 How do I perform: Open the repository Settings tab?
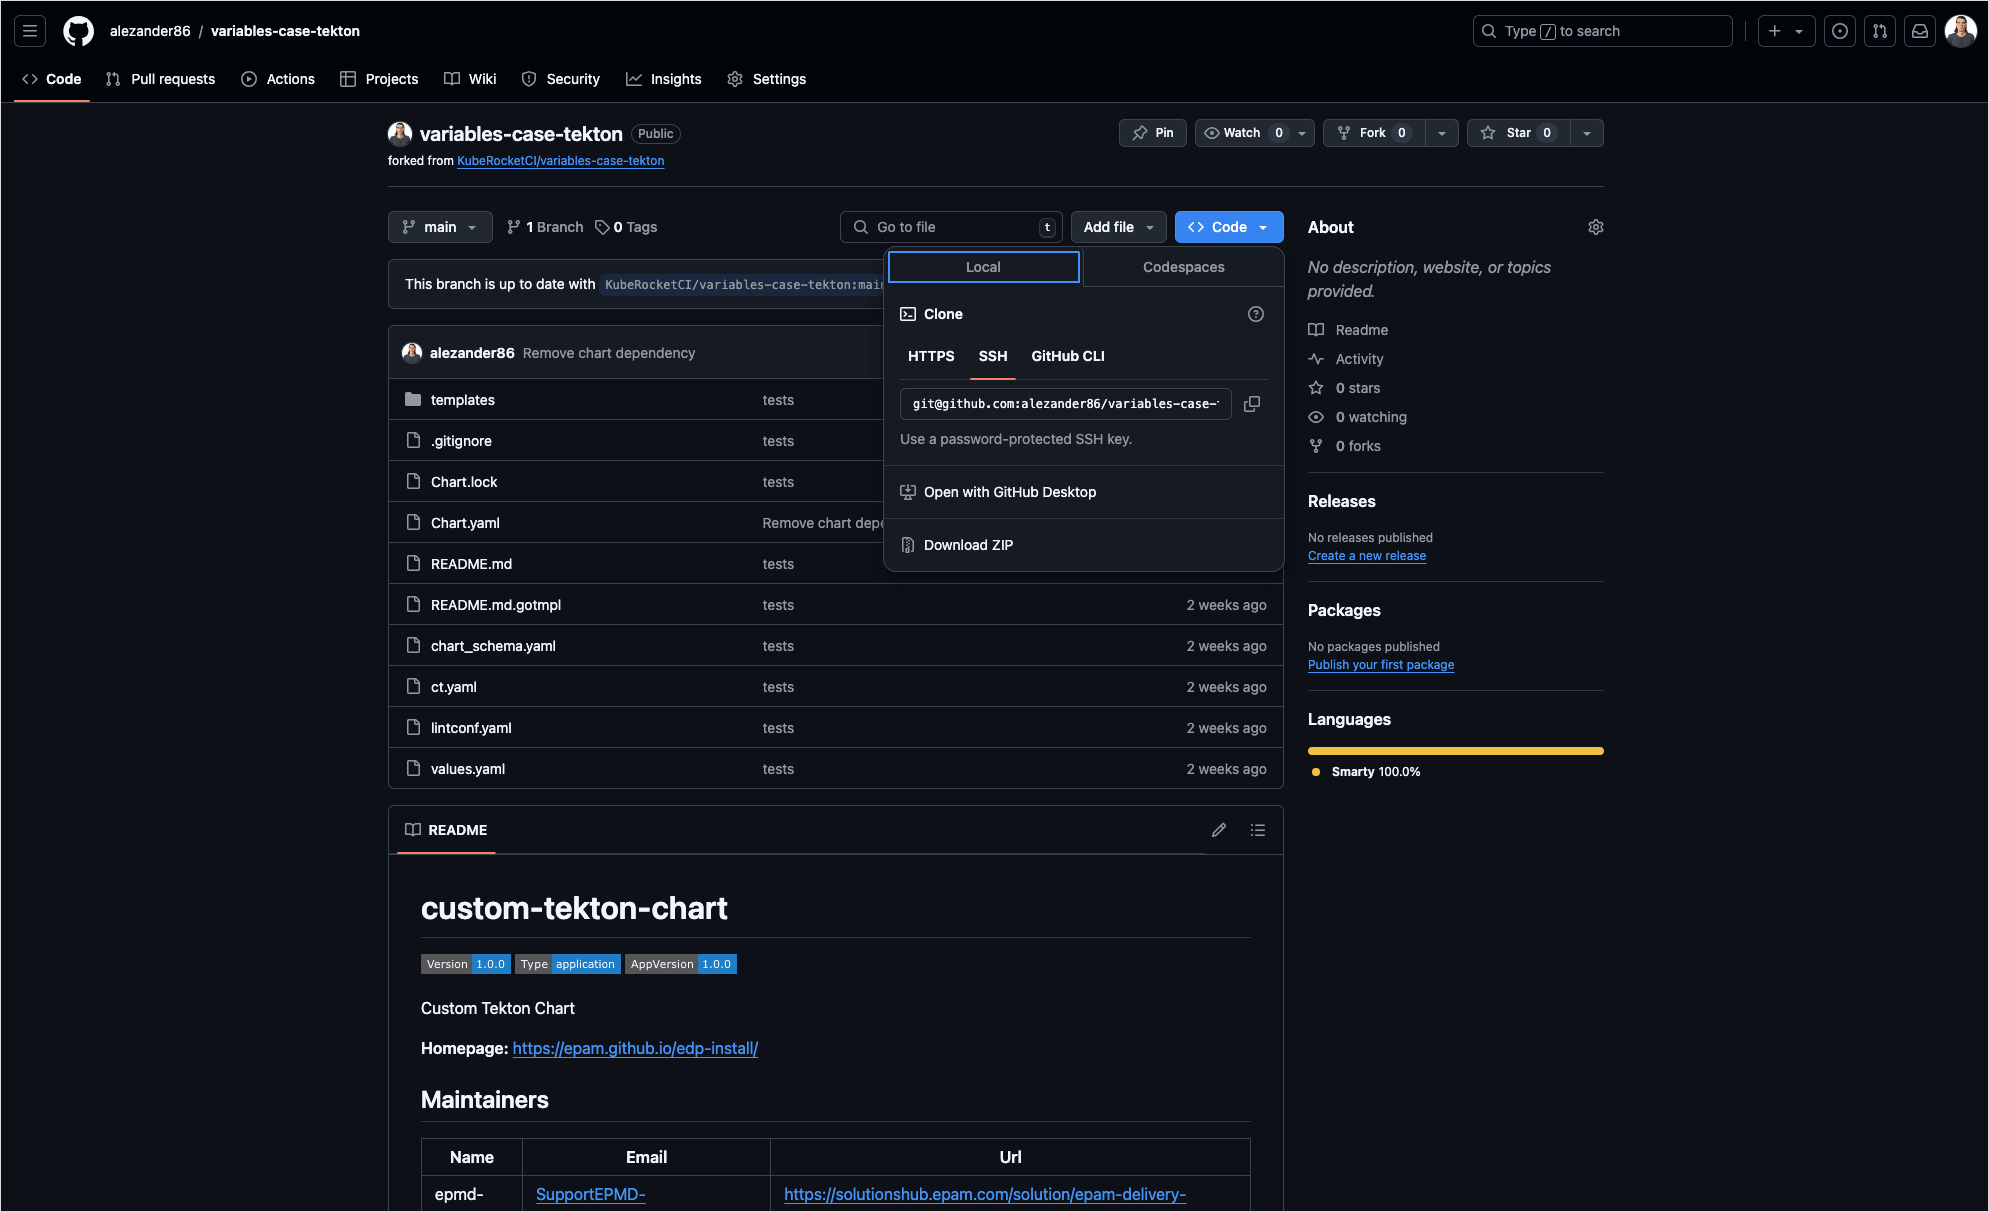point(767,79)
